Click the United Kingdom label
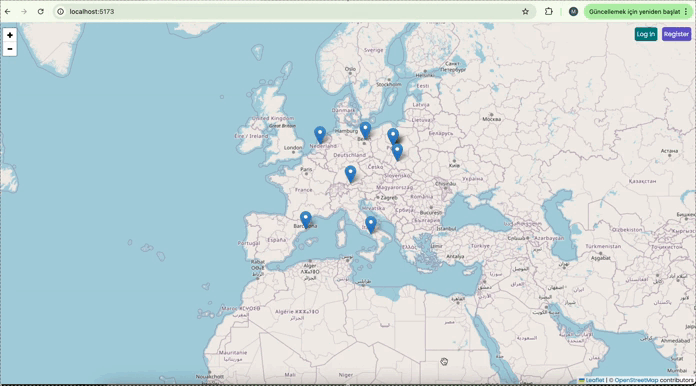 pyautogui.click(x=273, y=118)
